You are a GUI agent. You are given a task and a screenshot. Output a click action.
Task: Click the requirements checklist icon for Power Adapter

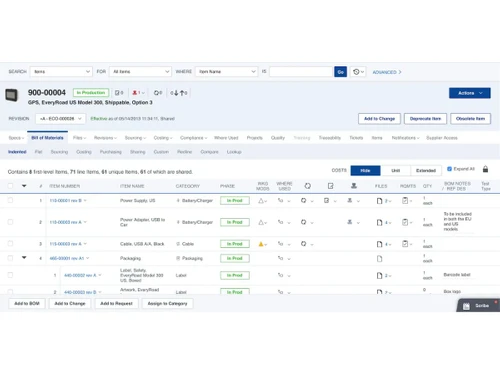[405, 222]
